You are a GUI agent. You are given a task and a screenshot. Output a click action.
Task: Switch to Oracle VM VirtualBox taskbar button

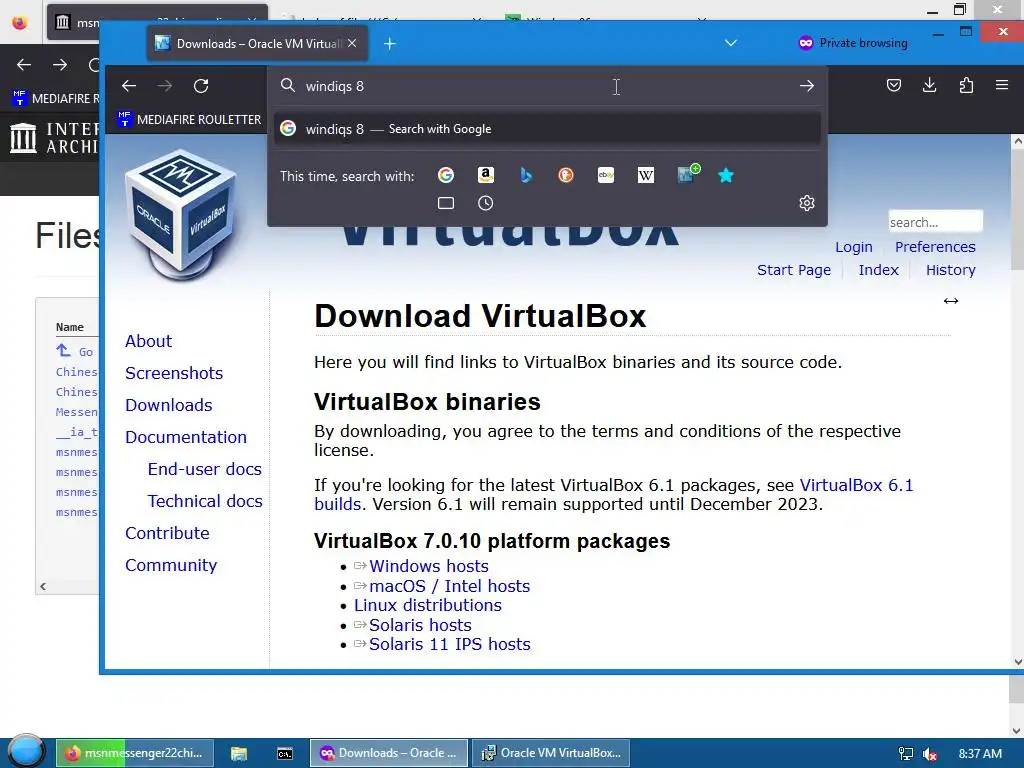coord(551,753)
